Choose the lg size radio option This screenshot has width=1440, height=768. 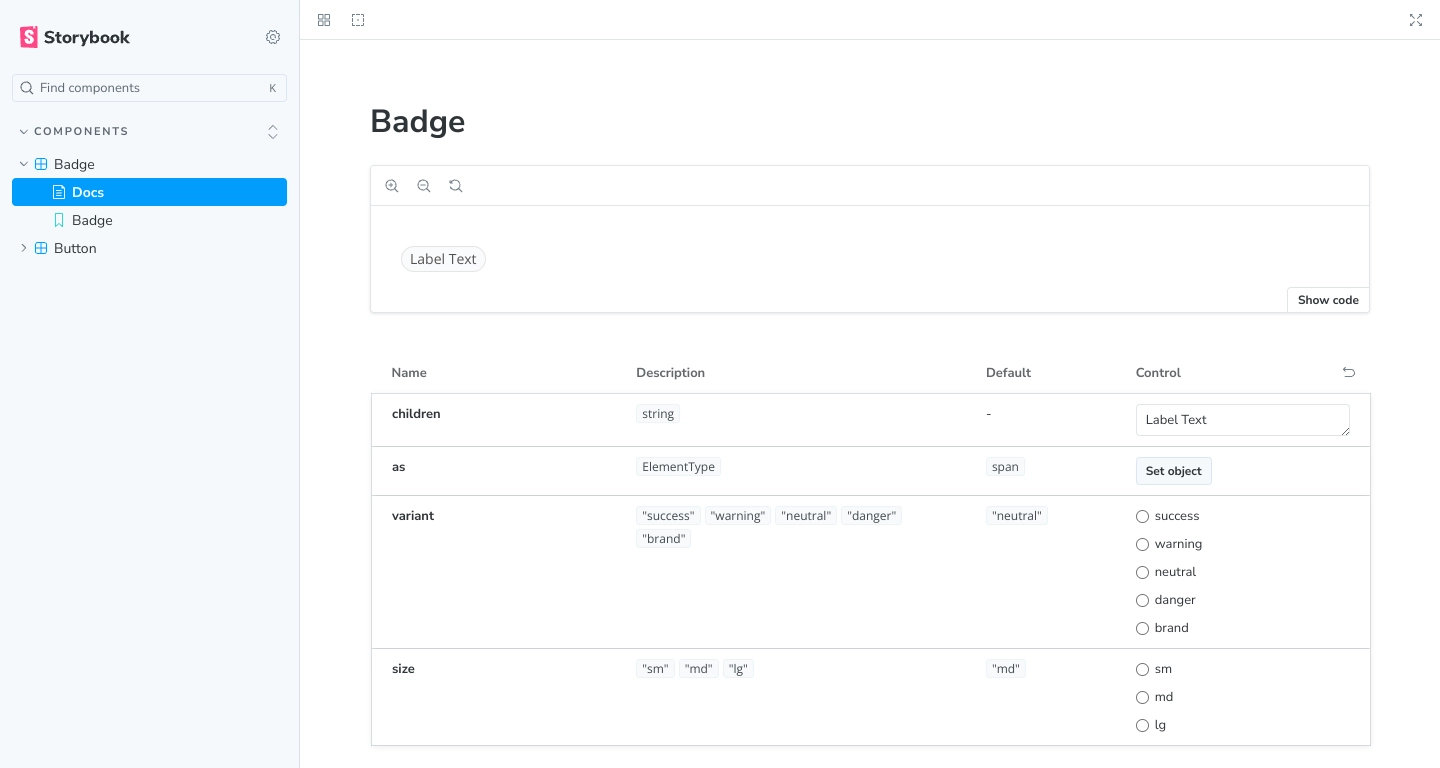(x=1142, y=725)
